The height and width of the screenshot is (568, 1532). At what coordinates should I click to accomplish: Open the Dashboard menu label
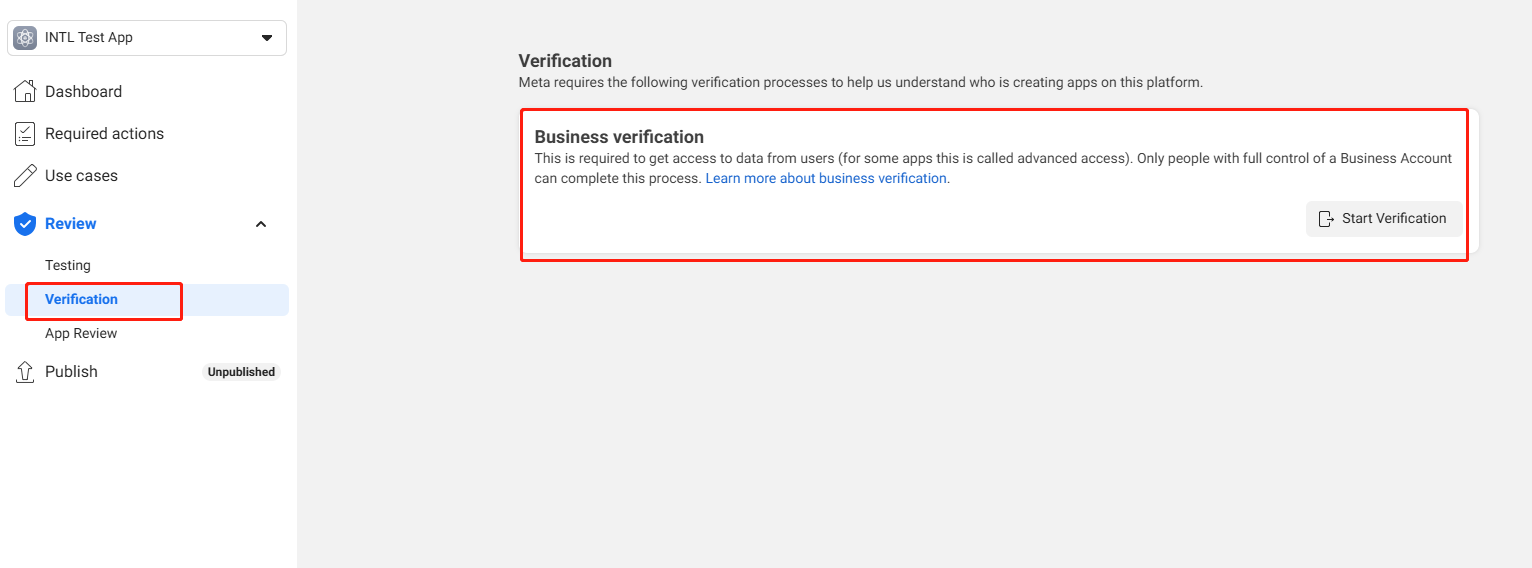point(83,92)
